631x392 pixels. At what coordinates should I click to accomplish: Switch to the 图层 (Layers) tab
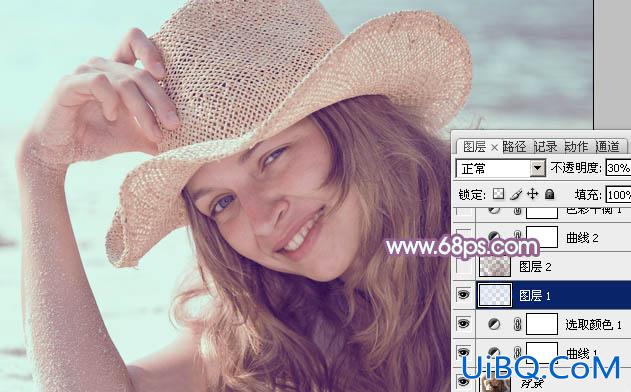[x=474, y=146]
